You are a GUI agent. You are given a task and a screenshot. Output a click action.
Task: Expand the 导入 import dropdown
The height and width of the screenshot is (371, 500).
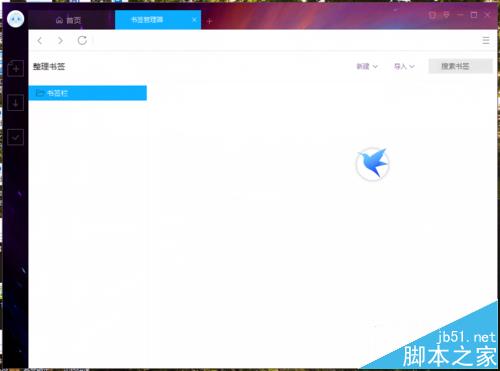click(404, 66)
